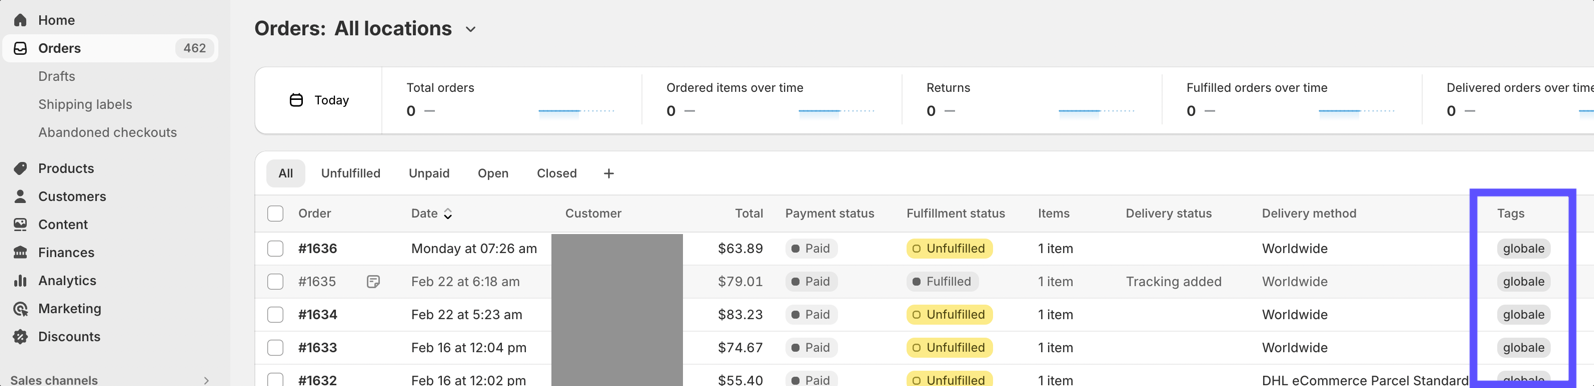Click Paid badge on order #1636
The height and width of the screenshot is (388, 1594).
click(810, 248)
